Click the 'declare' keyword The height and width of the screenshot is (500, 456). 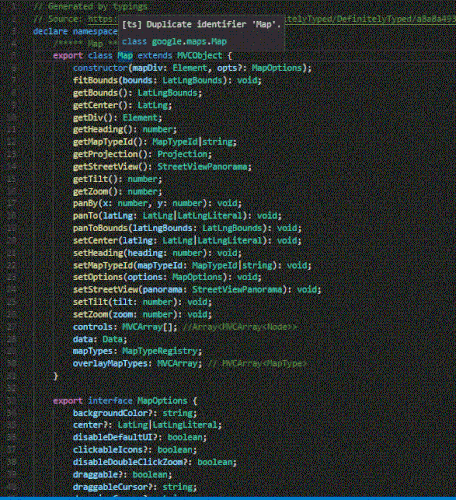(x=50, y=31)
